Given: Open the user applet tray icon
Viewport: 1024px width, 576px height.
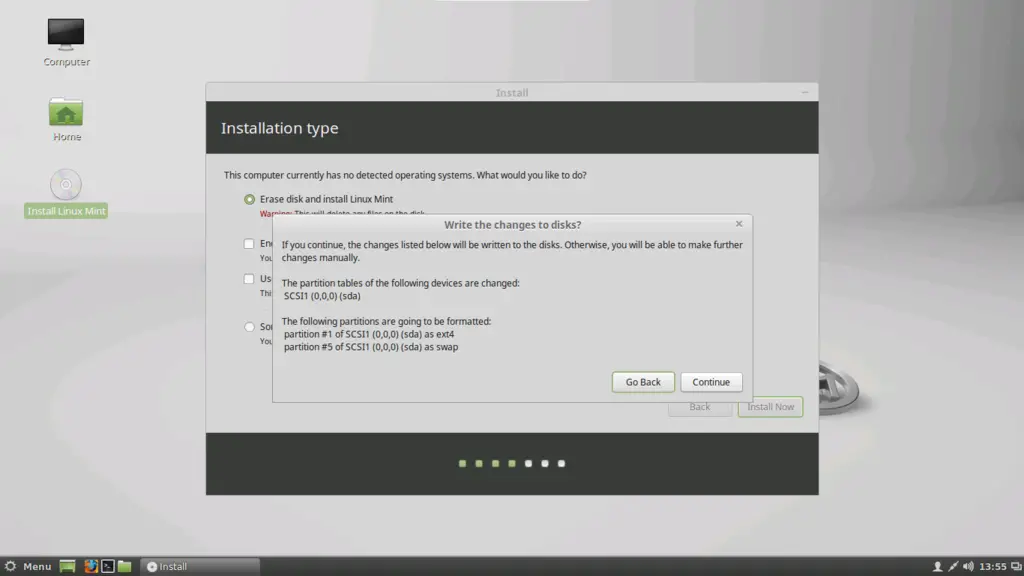Looking at the screenshot, I should coord(937,566).
